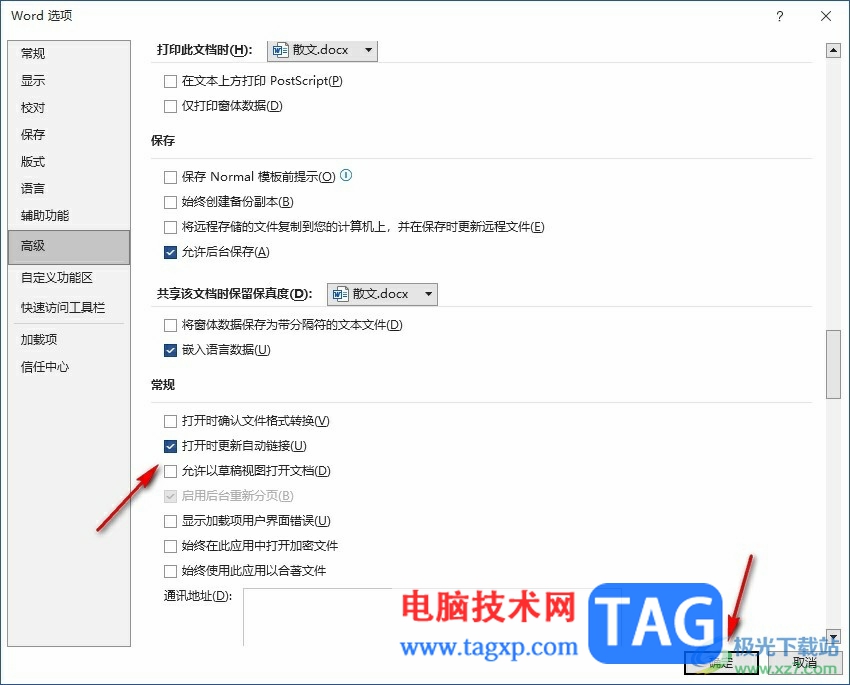This screenshot has width=850, height=685.
Task: Uncheck '嵌入语言数据' checkbox
Action: [x=170, y=350]
